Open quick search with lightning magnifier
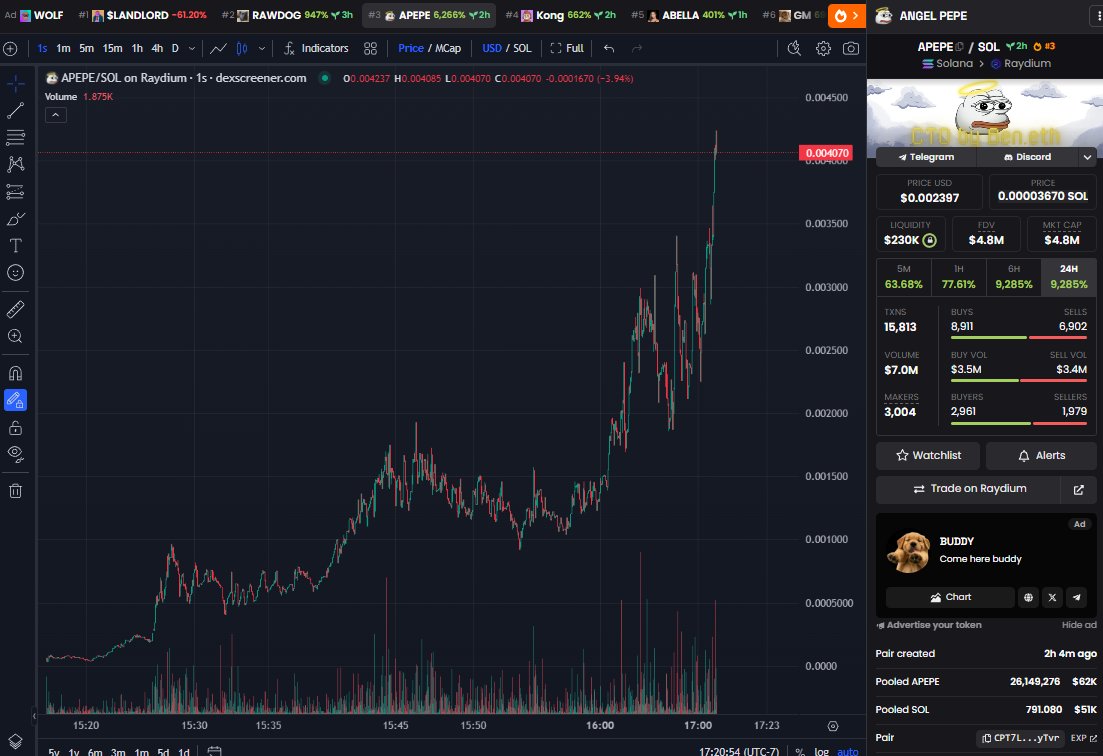Viewport: 1103px width, 756px height. pos(794,49)
